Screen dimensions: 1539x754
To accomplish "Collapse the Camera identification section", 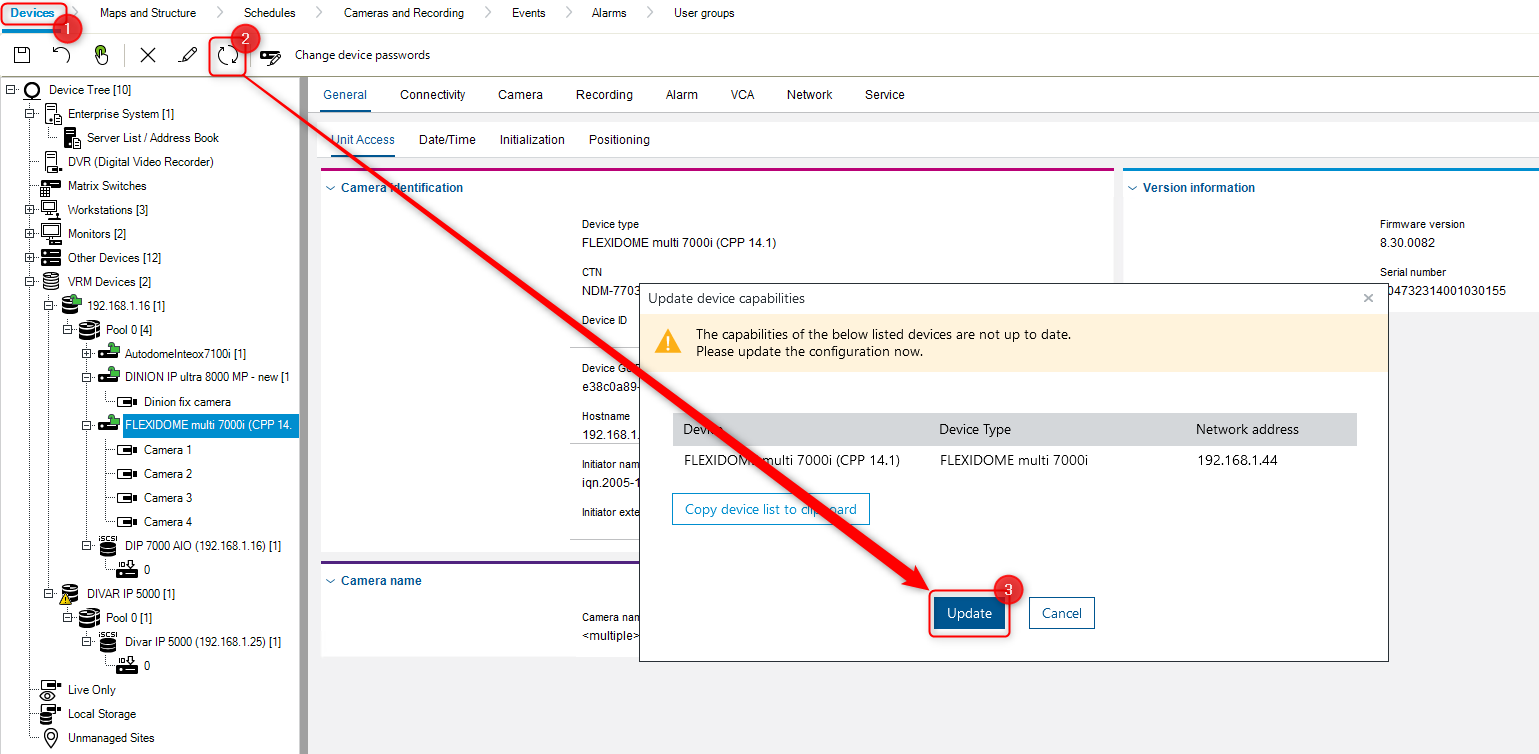I will (x=331, y=187).
